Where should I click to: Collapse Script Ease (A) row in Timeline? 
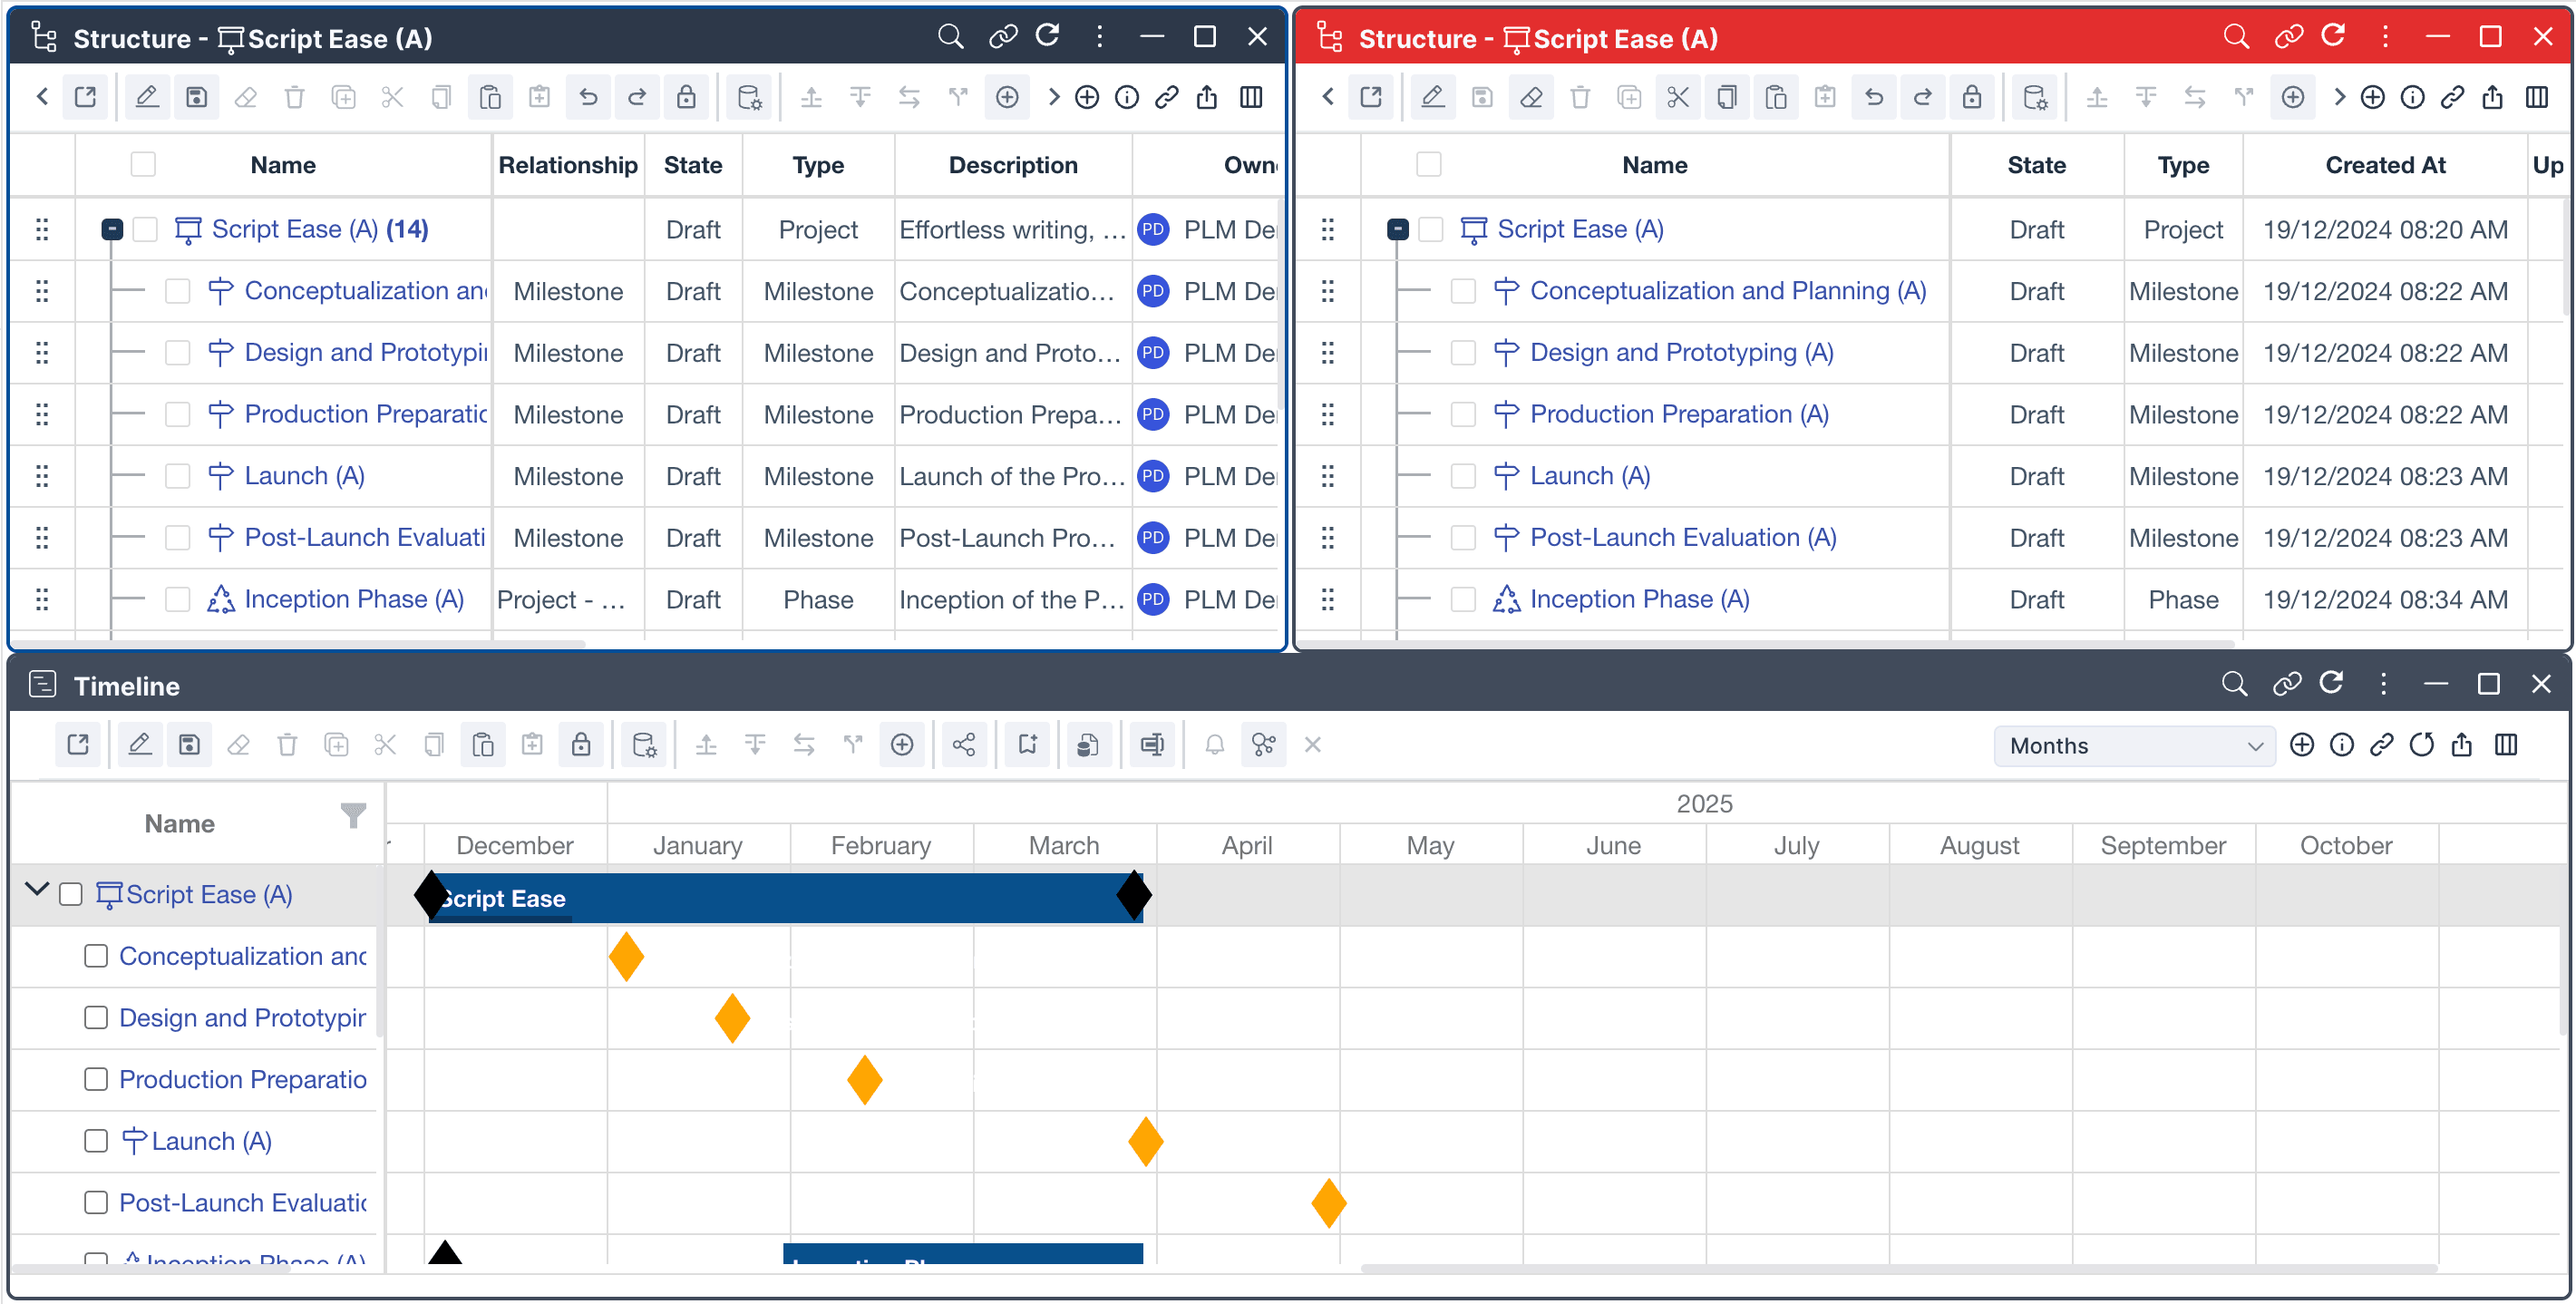[37, 890]
